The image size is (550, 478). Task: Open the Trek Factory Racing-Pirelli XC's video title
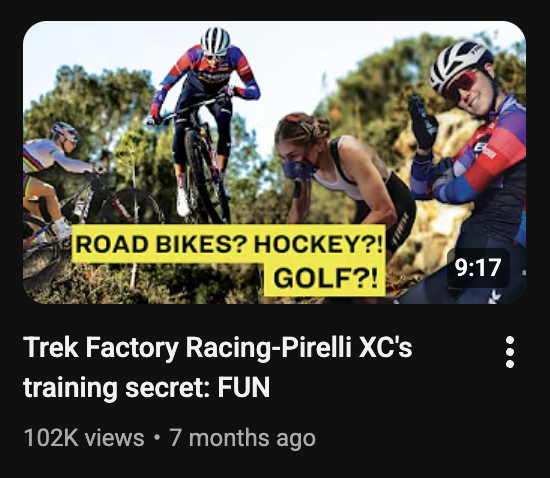tap(217, 367)
